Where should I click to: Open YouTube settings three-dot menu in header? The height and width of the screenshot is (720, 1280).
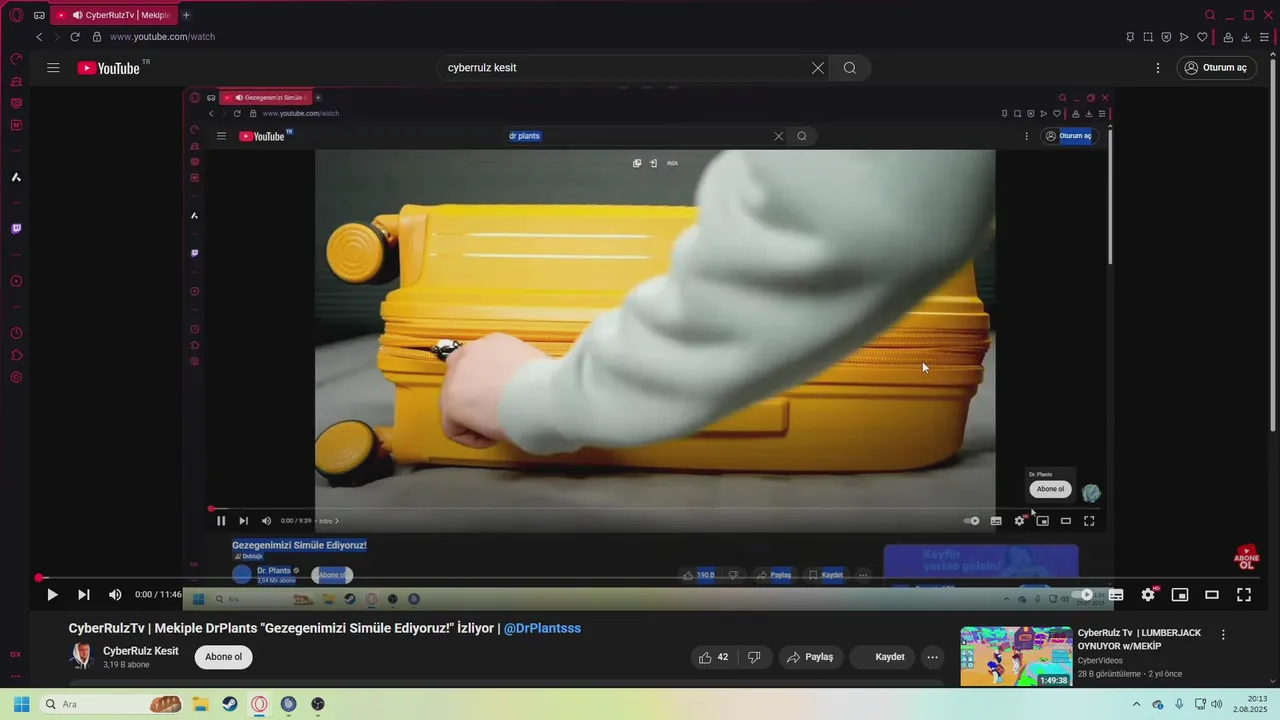point(1158,68)
